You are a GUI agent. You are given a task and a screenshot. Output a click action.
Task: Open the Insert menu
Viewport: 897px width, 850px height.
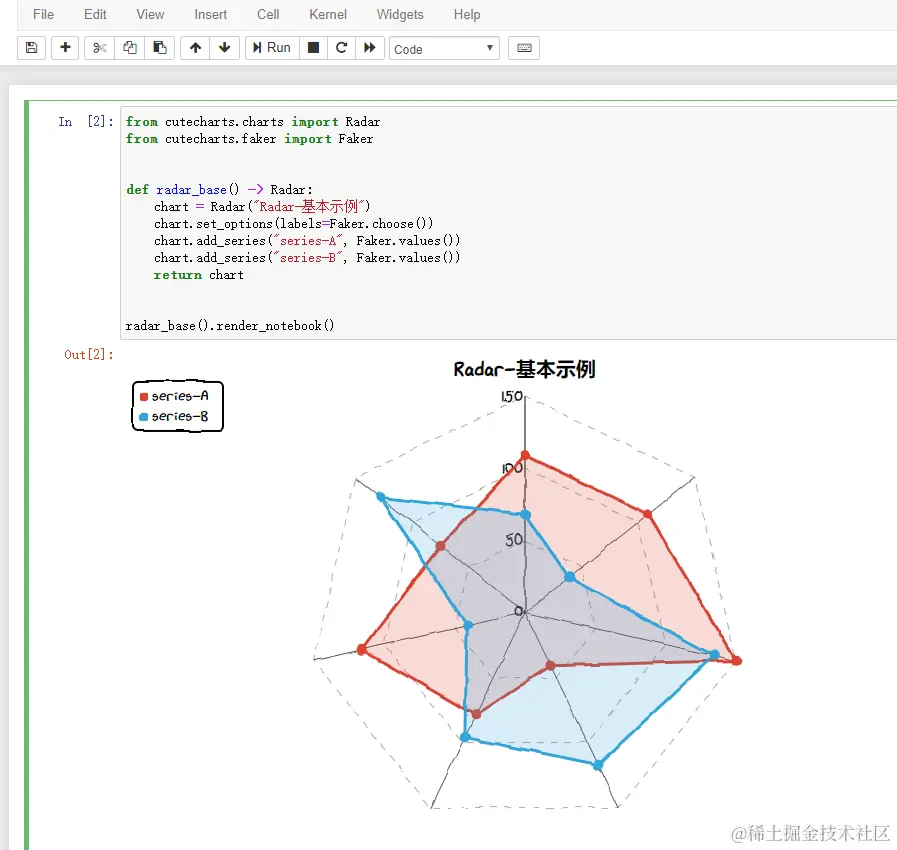[x=211, y=14]
